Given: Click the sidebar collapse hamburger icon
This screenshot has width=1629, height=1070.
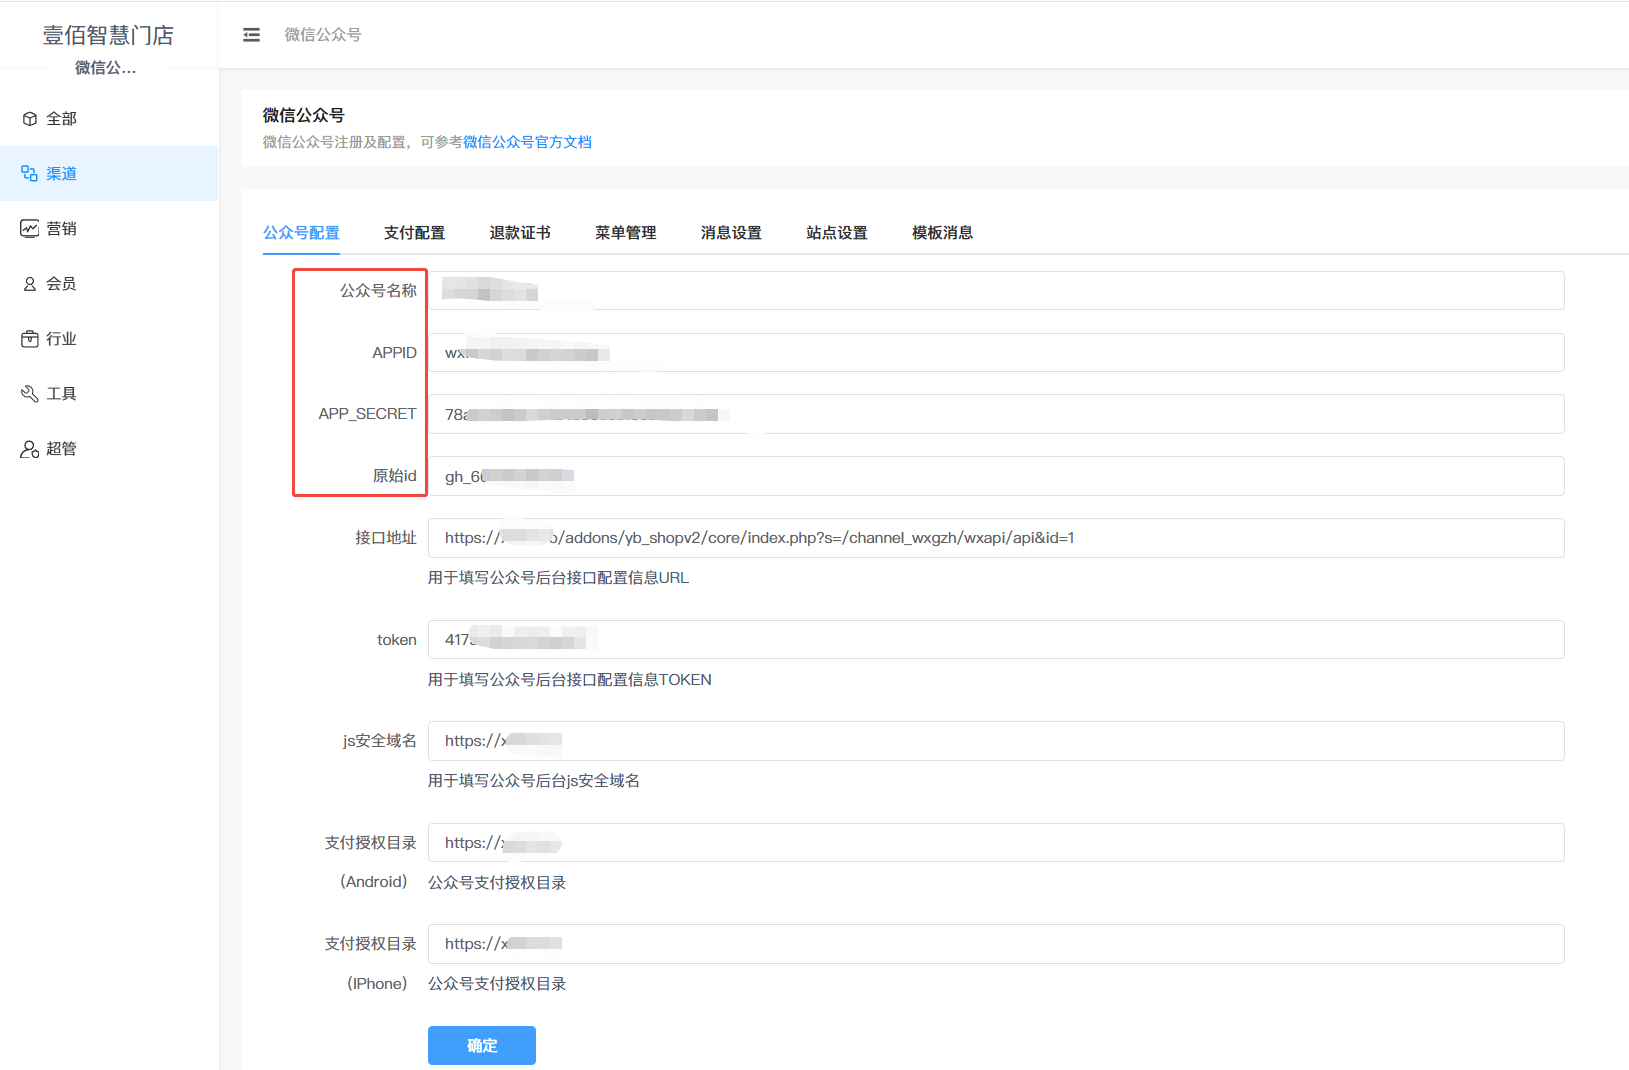Looking at the screenshot, I should pyautogui.click(x=251, y=35).
